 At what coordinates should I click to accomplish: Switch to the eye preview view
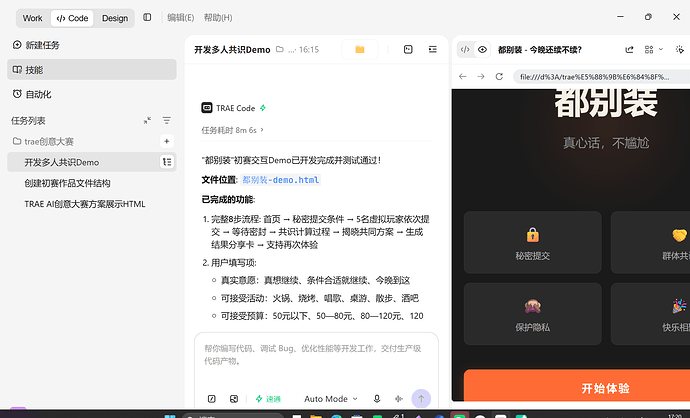click(482, 49)
